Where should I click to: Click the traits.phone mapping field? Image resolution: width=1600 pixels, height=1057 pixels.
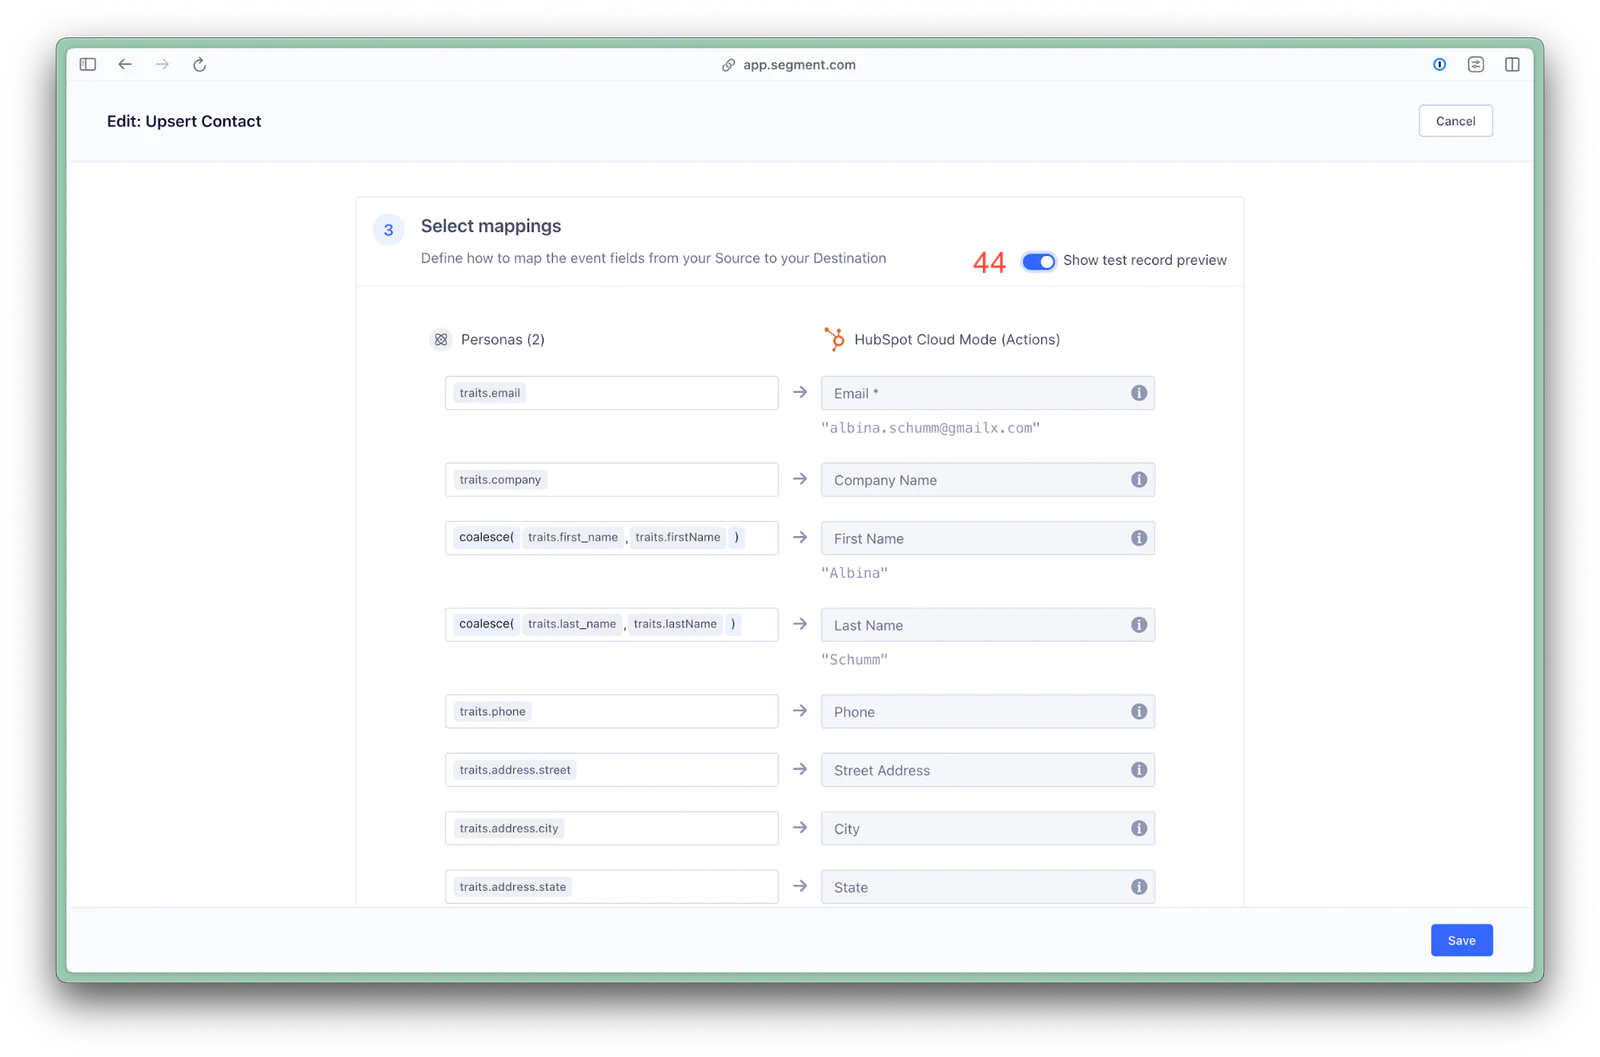[650, 712]
